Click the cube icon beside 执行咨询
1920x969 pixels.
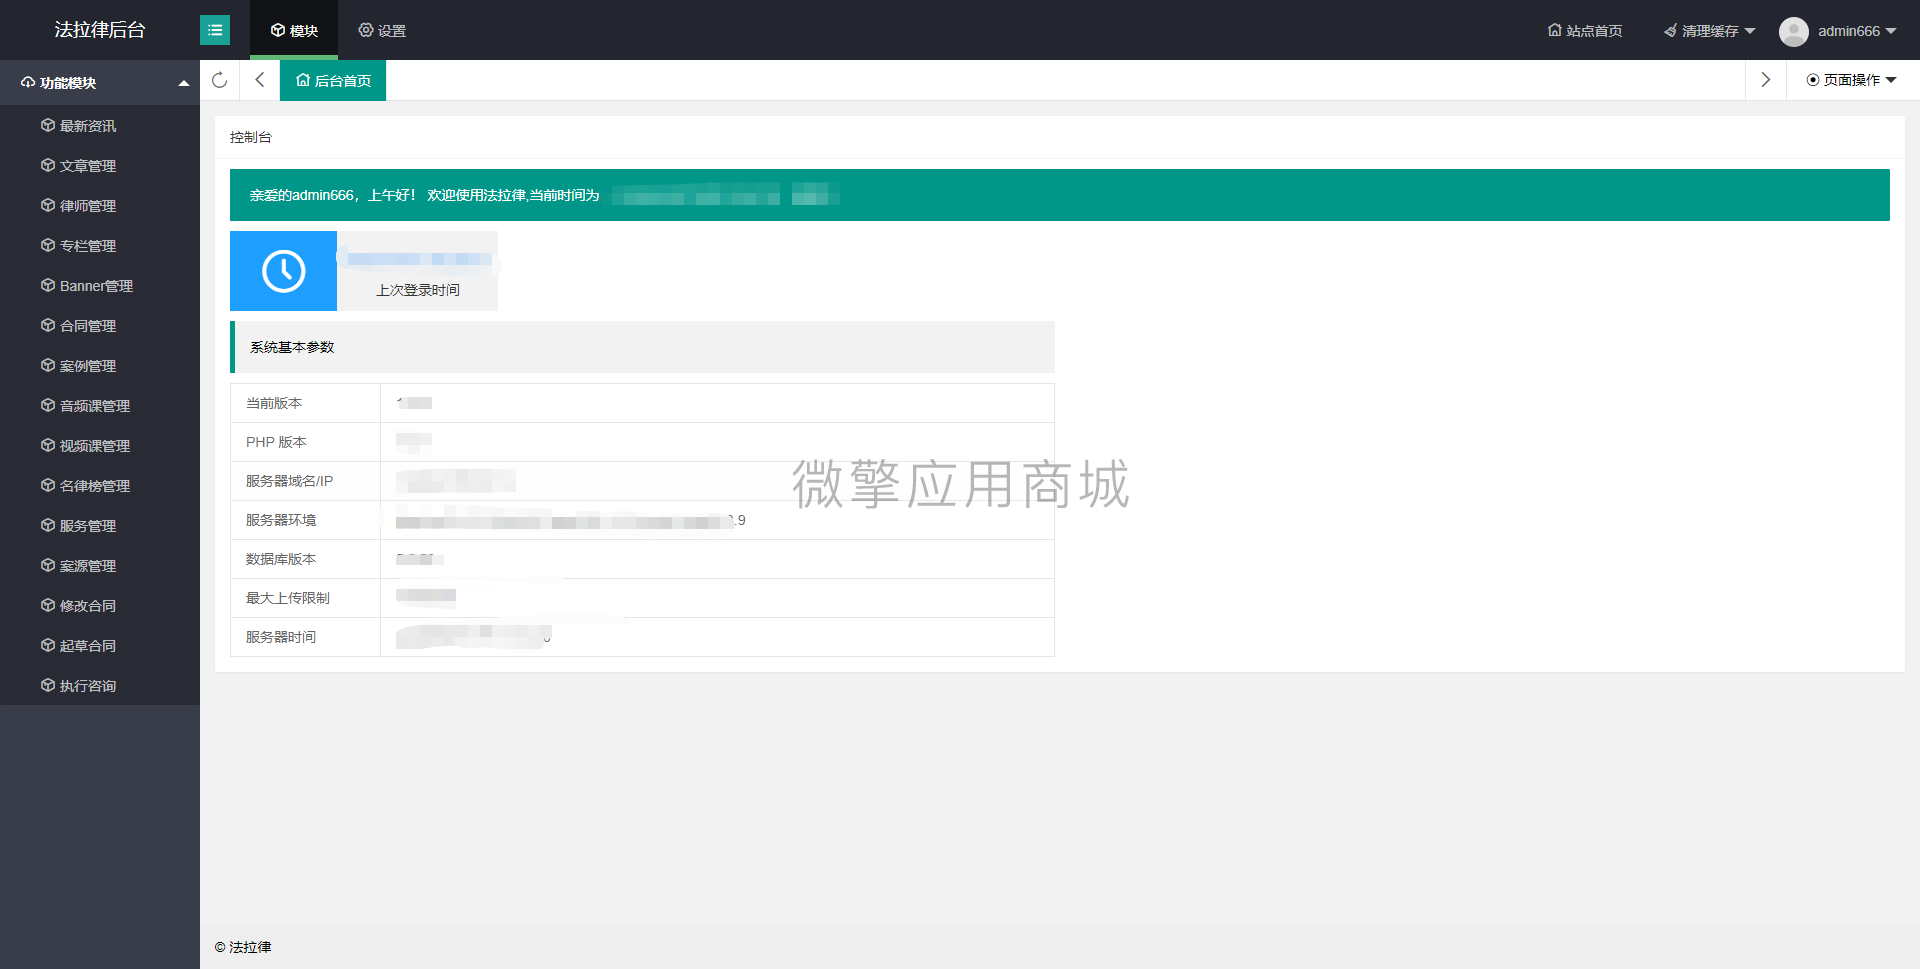(x=48, y=685)
